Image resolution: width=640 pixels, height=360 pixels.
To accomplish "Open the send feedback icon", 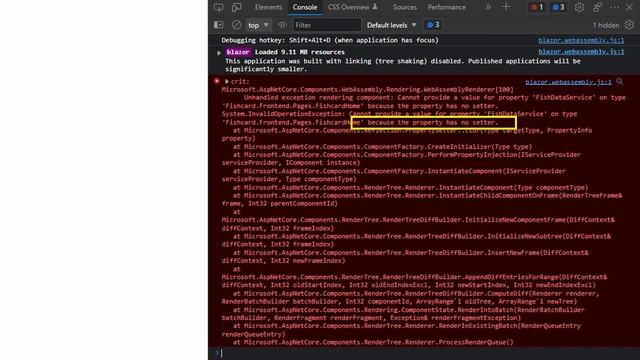I will tap(597, 7).
